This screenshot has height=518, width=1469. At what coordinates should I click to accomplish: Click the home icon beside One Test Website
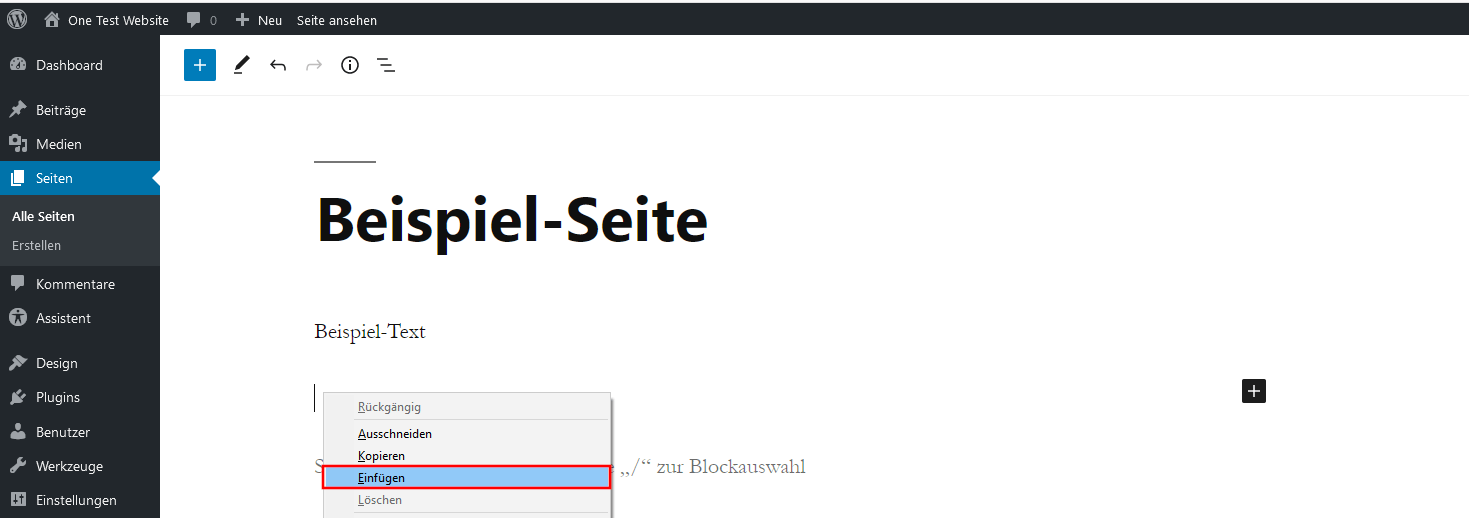coord(52,19)
